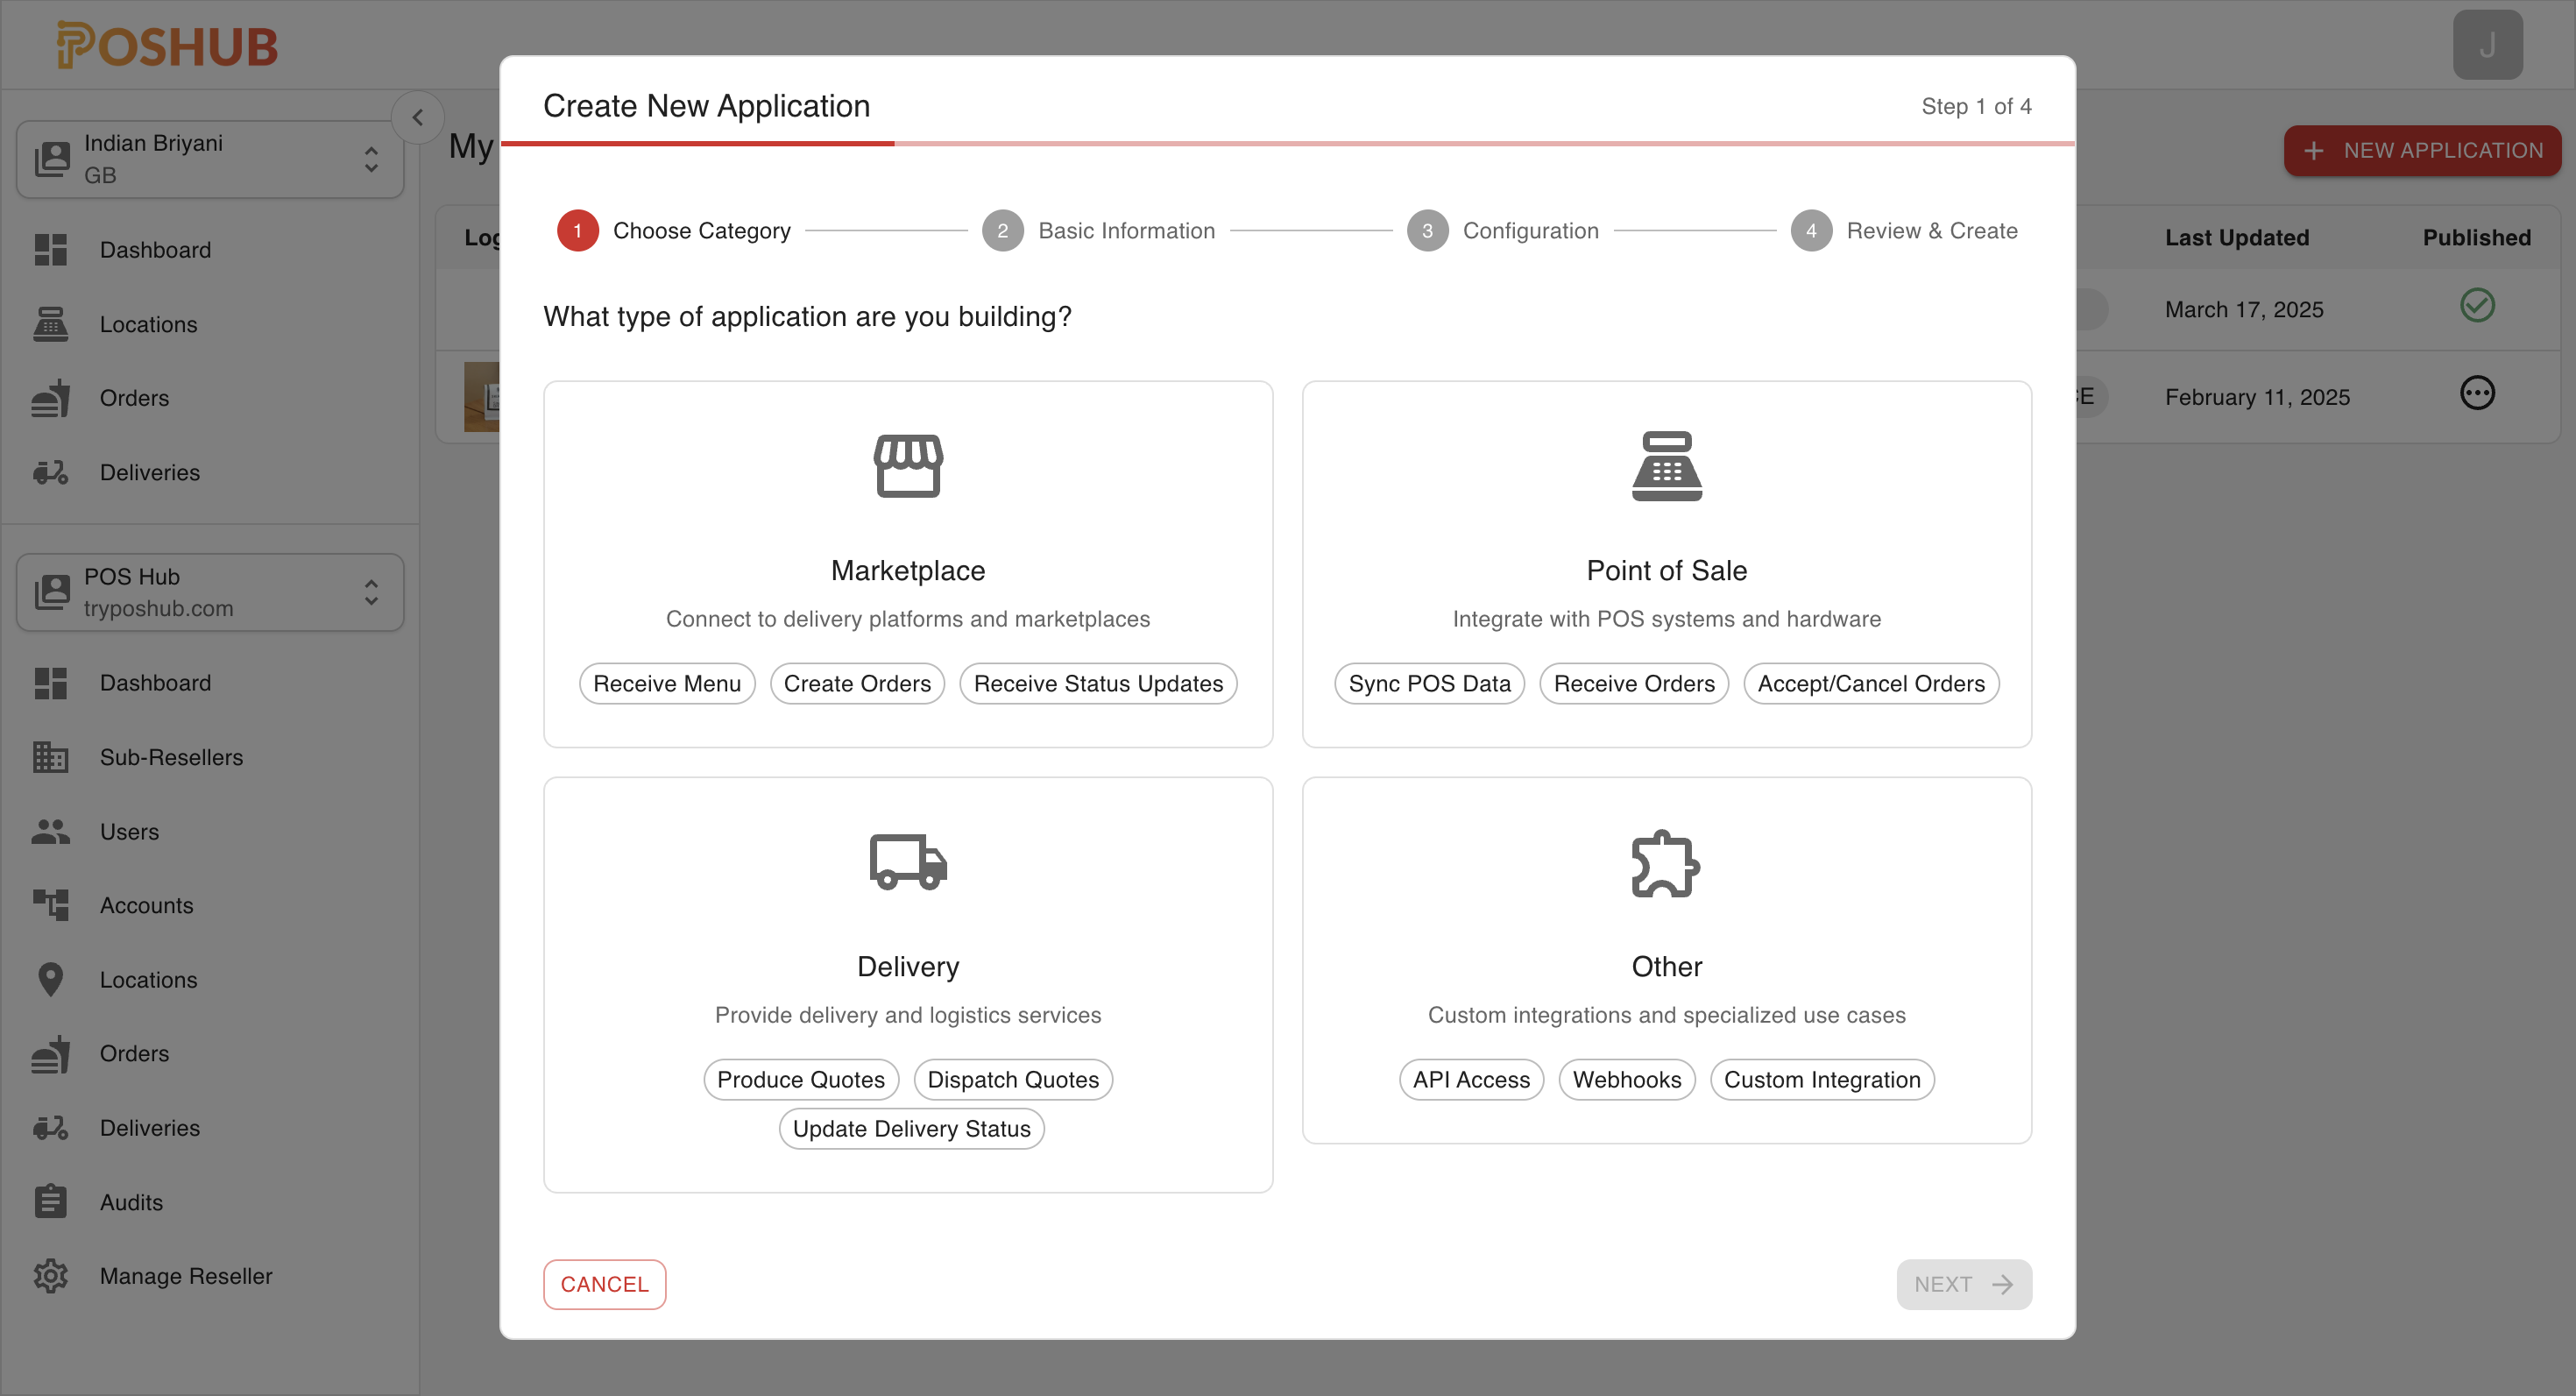The width and height of the screenshot is (2576, 1396).
Task: Open Audits via clipboard icon
Action: point(50,1201)
